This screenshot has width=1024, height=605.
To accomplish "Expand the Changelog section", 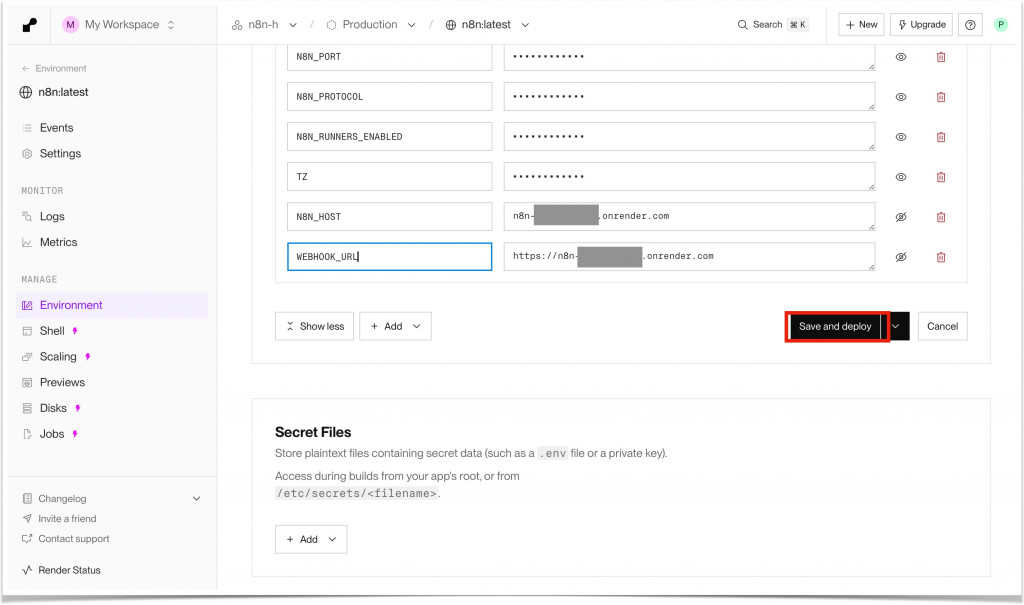I will tap(197, 499).
